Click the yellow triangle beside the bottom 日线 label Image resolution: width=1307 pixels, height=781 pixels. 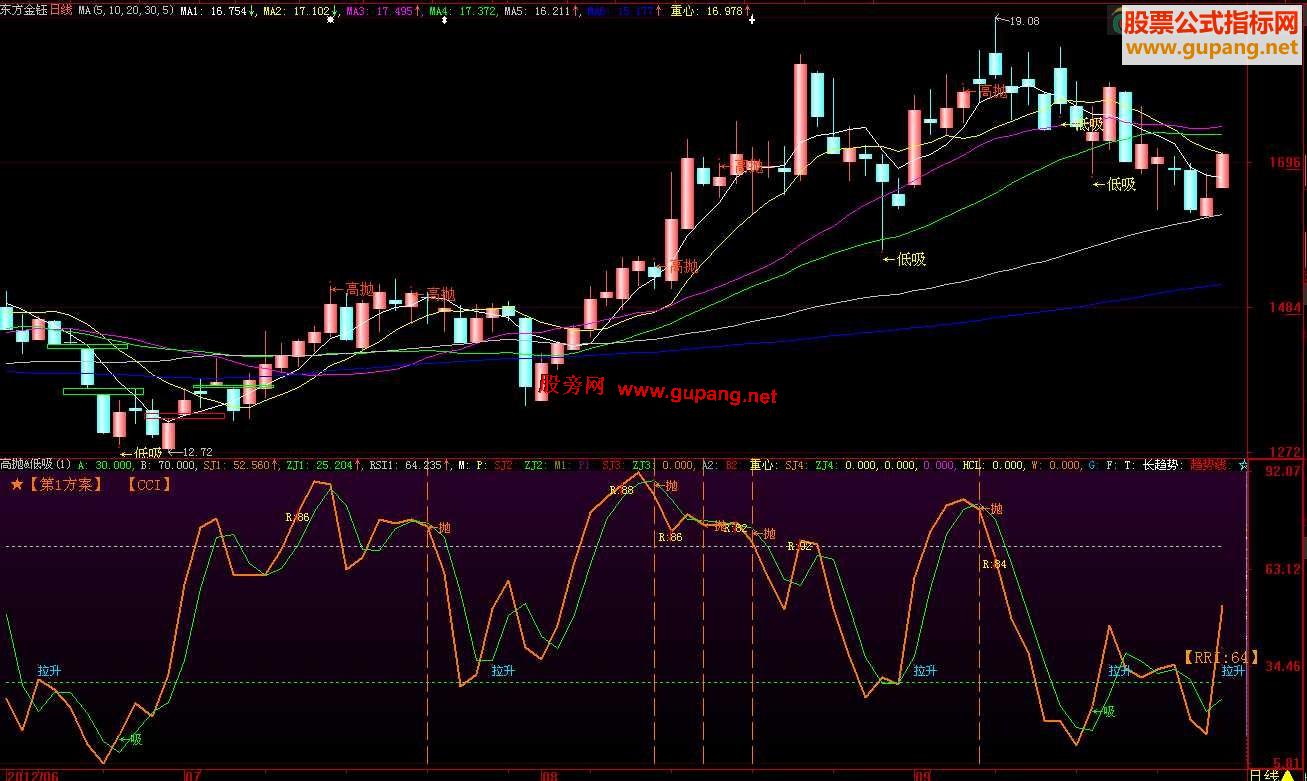coord(1286,774)
